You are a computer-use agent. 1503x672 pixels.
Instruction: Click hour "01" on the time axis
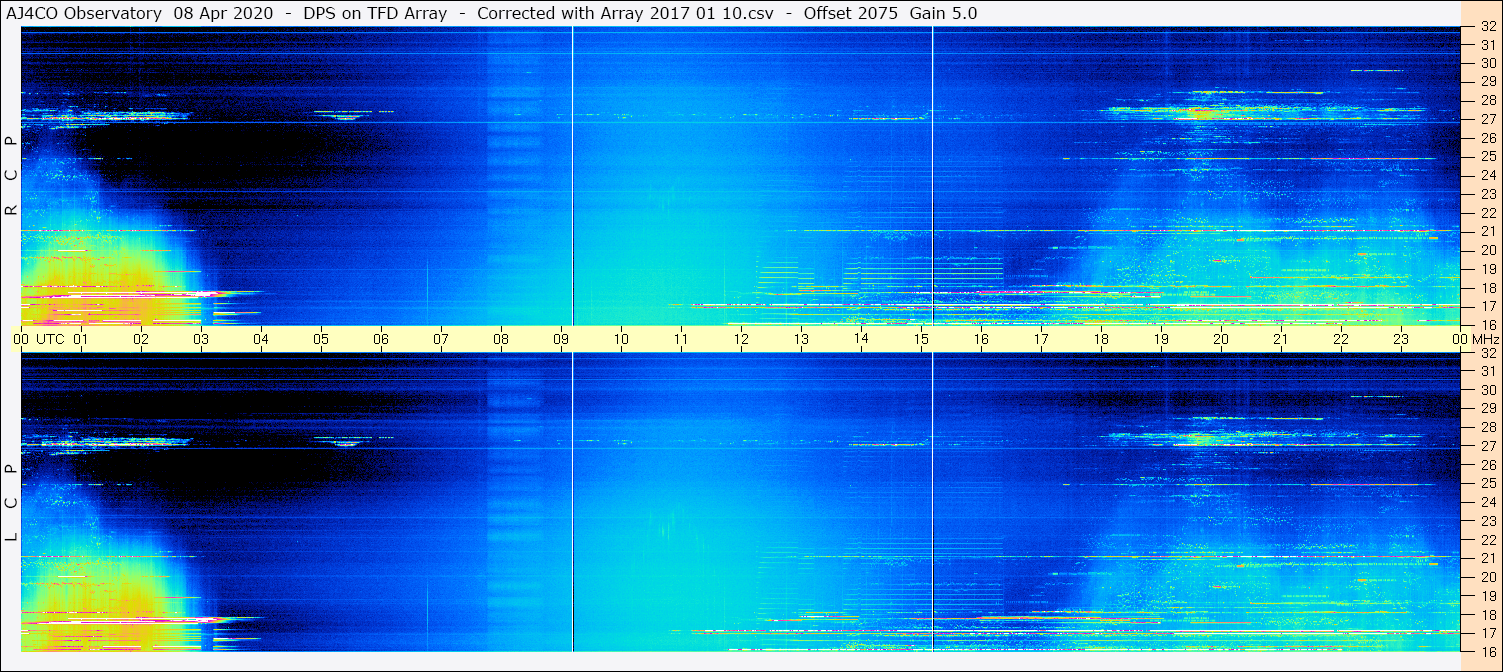(x=81, y=339)
